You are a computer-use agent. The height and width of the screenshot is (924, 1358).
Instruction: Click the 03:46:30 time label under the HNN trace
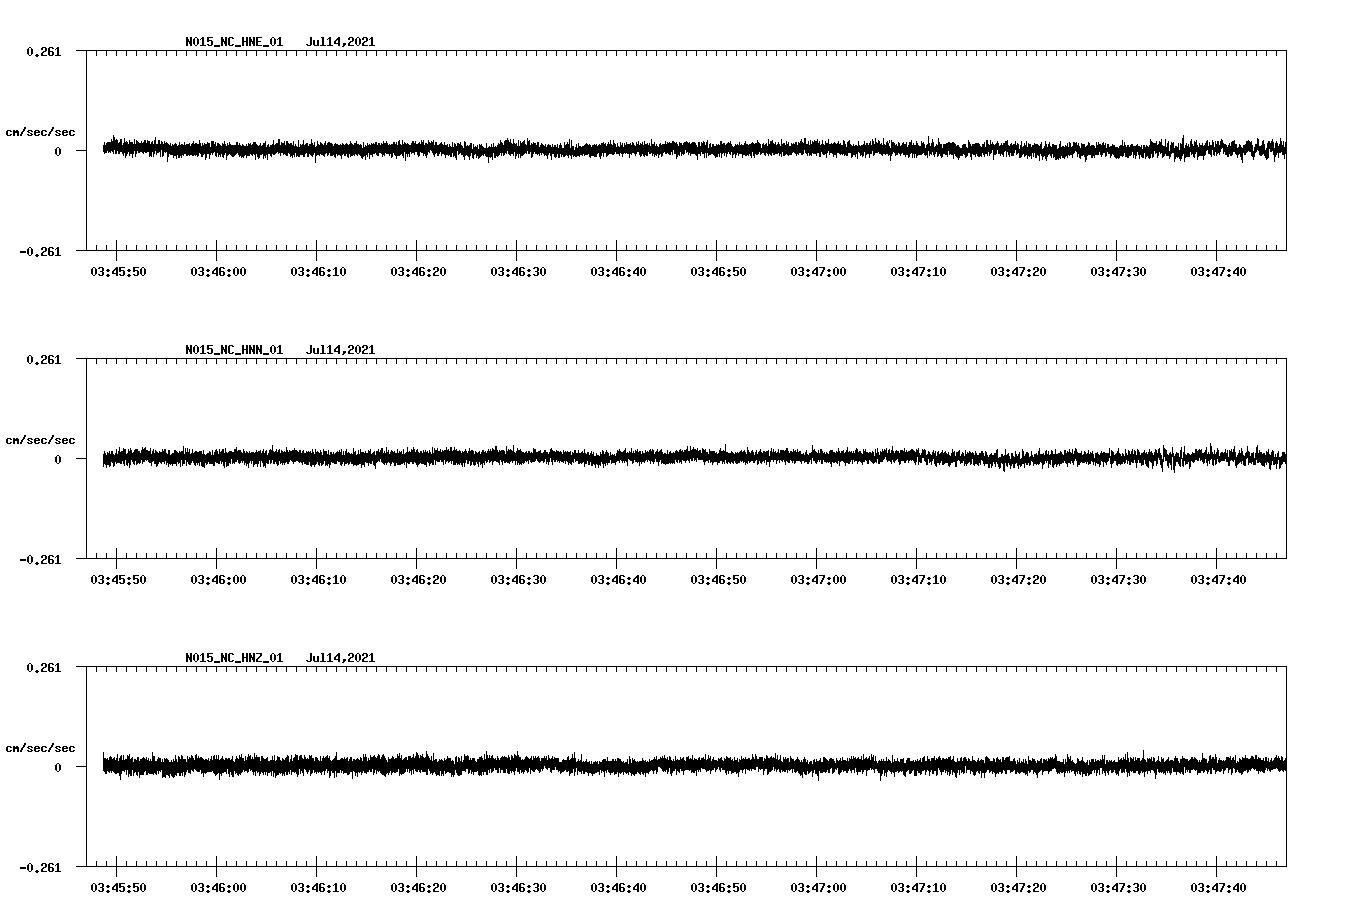point(516,577)
